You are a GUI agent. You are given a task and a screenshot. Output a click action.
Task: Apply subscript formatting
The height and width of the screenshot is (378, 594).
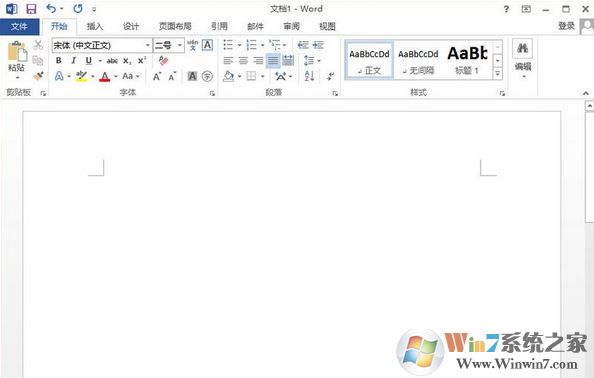[x=127, y=61]
